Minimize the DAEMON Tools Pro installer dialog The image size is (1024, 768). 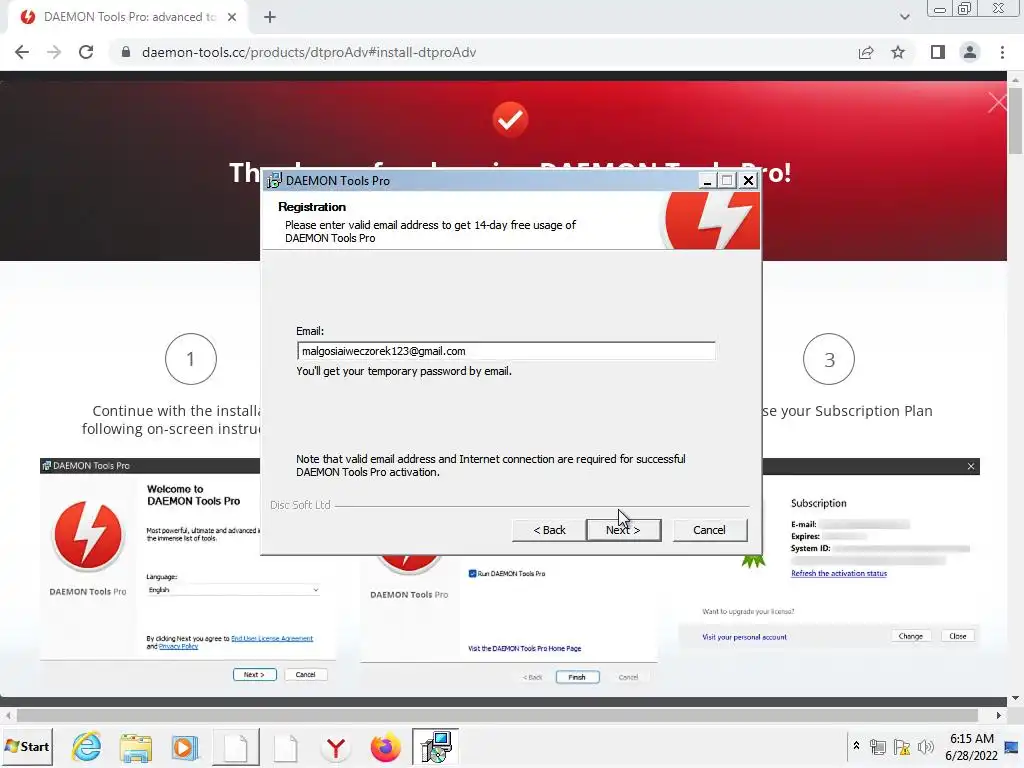pos(707,180)
